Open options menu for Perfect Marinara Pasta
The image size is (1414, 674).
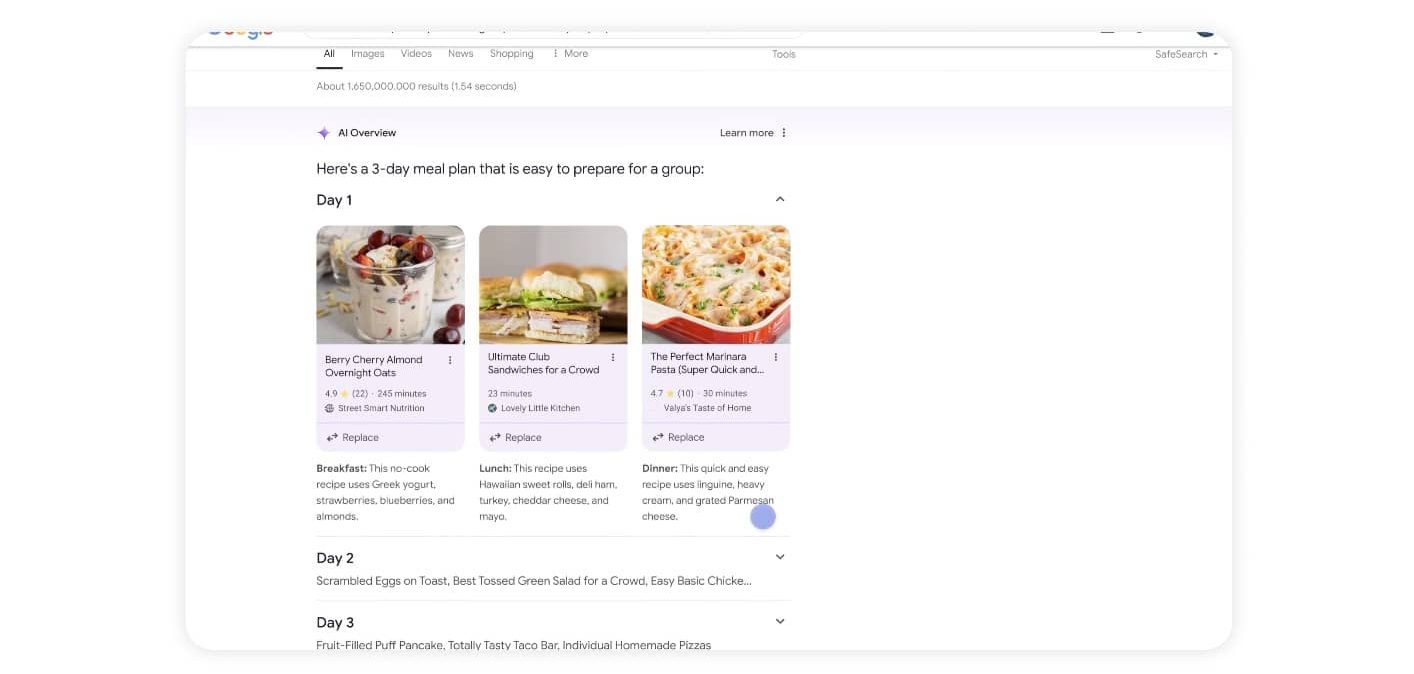pyautogui.click(x=776, y=357)
